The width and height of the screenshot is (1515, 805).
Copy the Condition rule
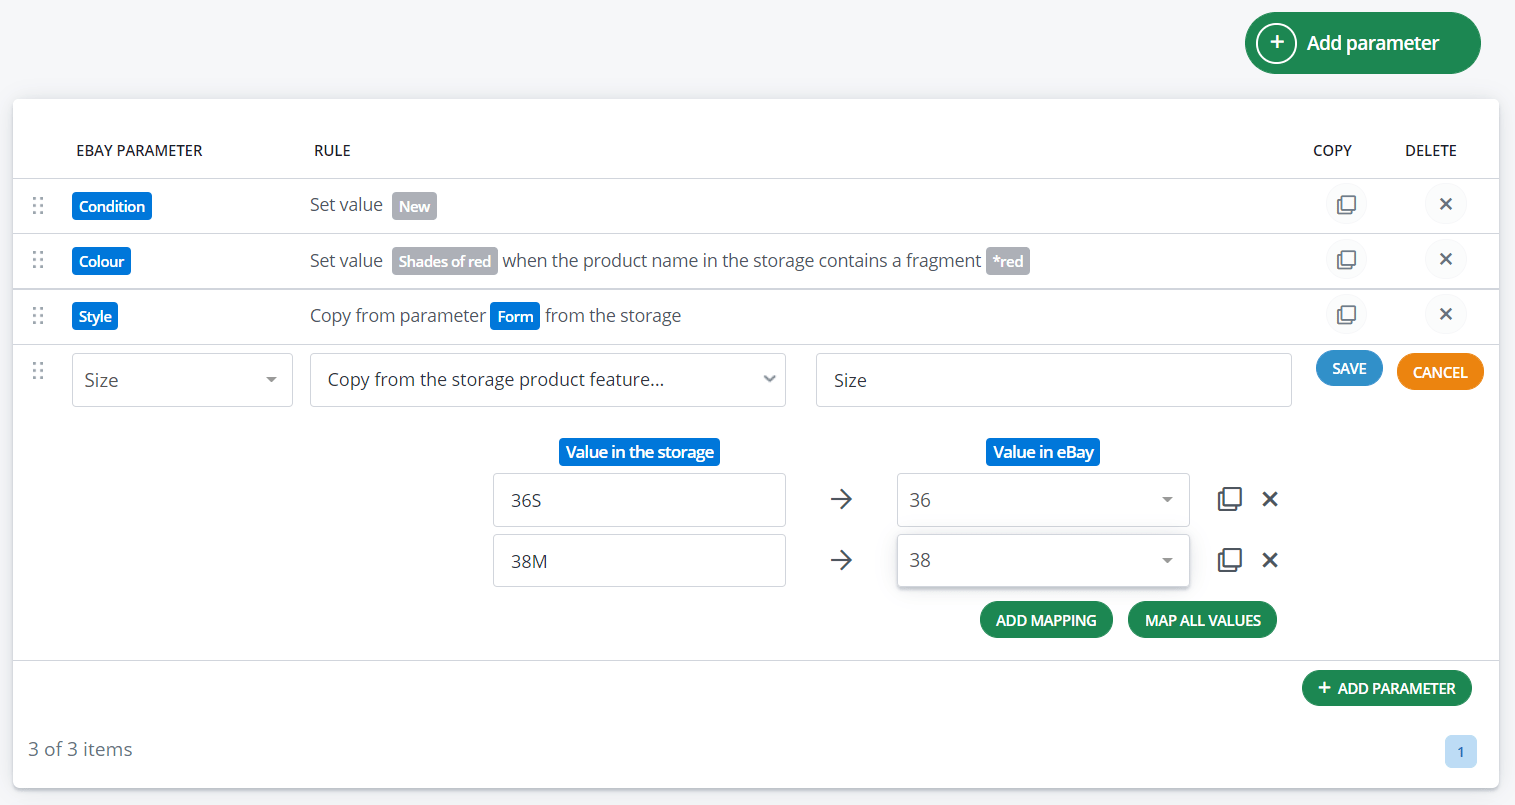pos(1346,204)
